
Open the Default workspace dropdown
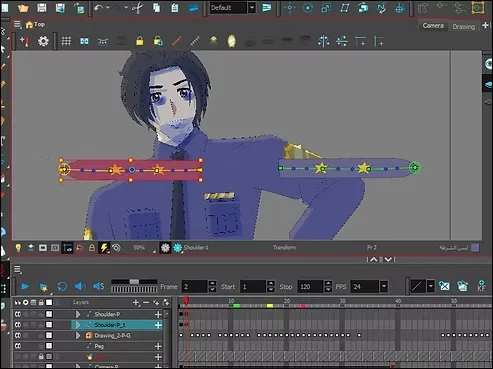pyautogui.click(x=252, y=8)
